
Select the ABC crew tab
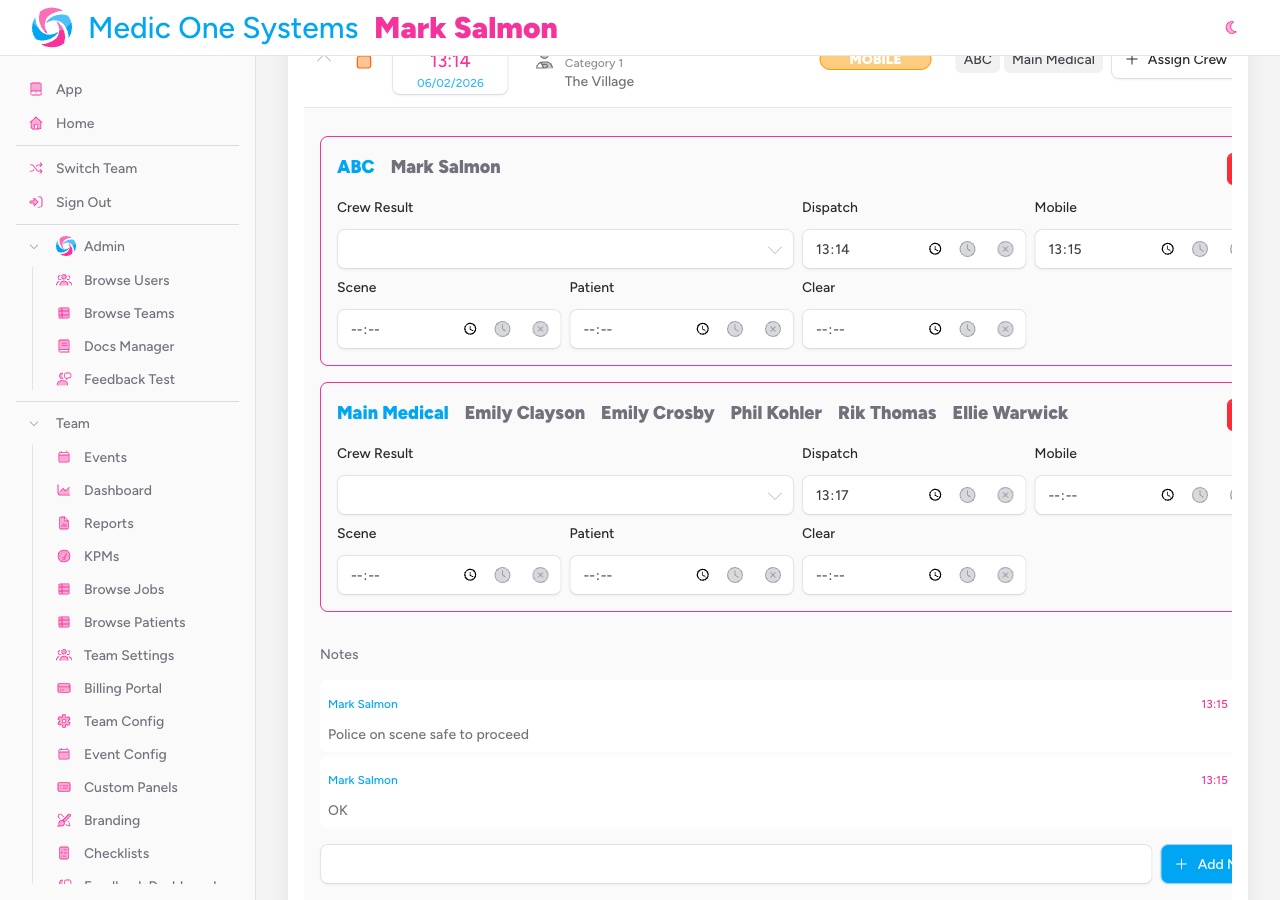point(977,60)
